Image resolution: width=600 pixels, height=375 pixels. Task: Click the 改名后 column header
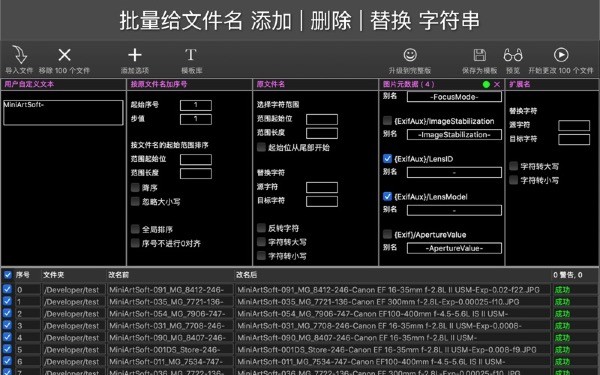(246, 275)
